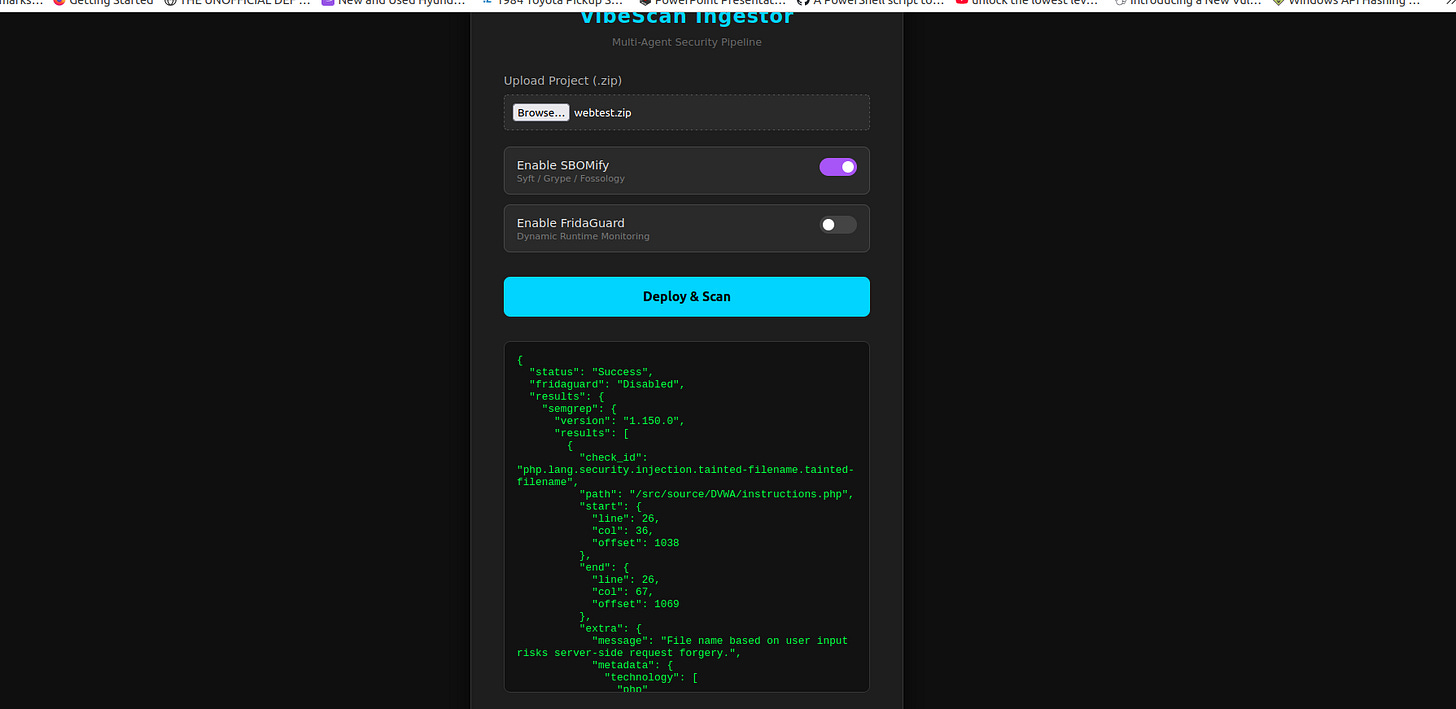Click the "metadata": { line
The image size is (1456, 709).
632,665
